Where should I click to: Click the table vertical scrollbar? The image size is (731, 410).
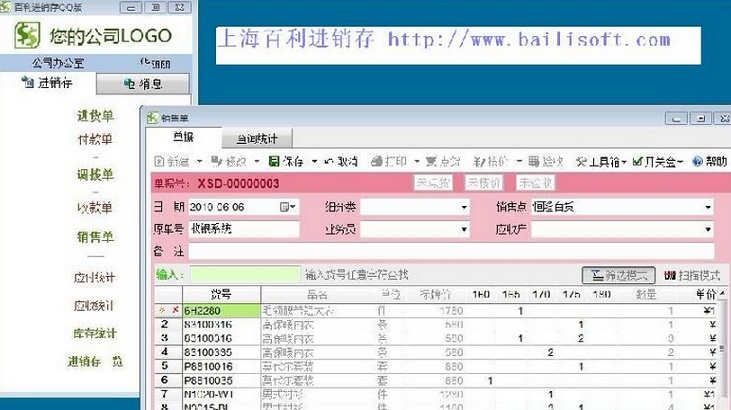point(722,349)
